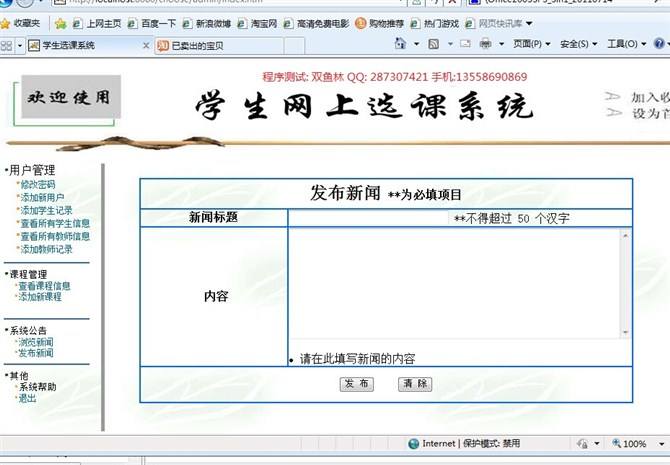Click the quick tabs grid icon
Image resolution: width=670 pixels, height=465 pixels.
point(7,45)
